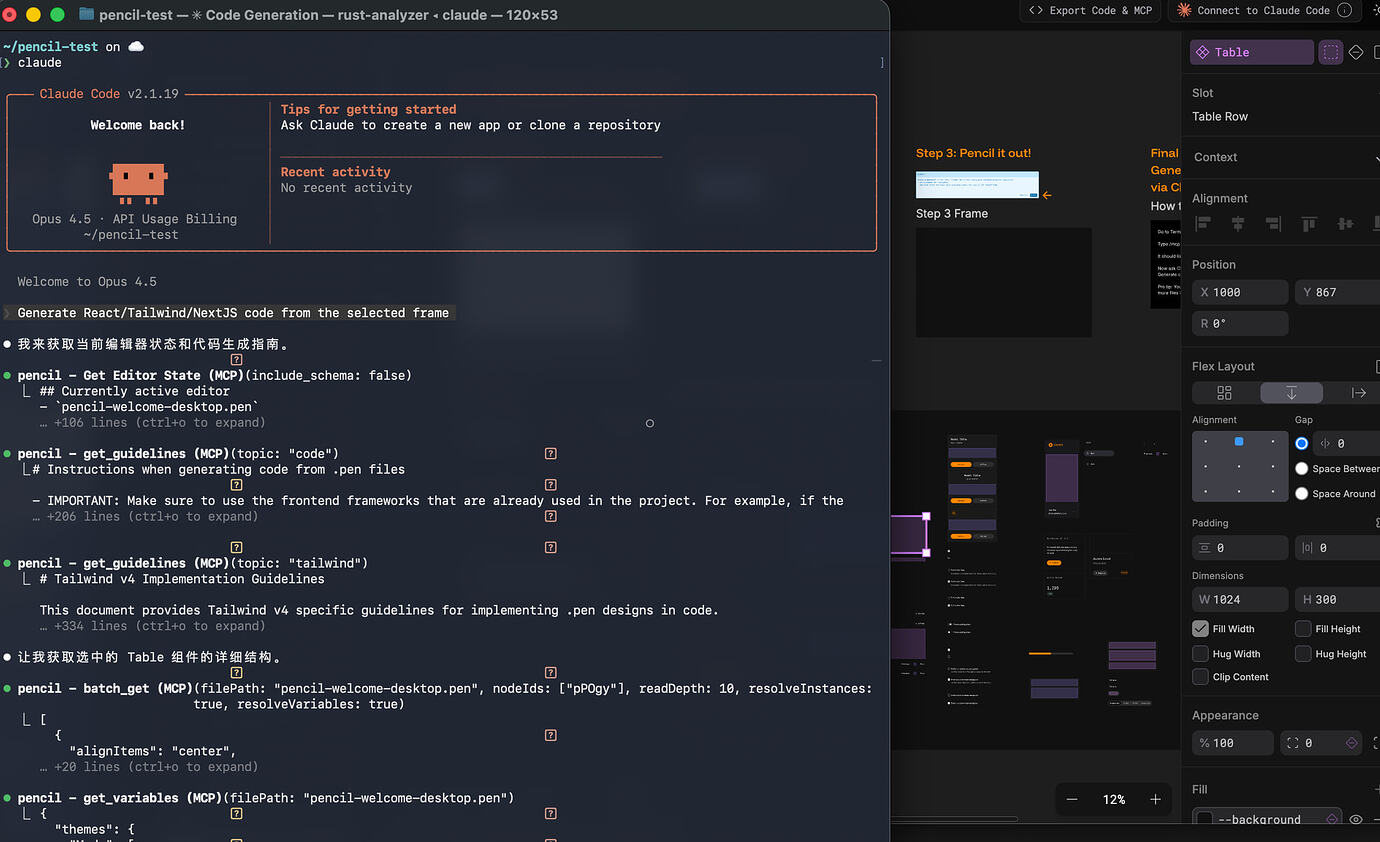Image resolution: width=1380 pixels, height=842 pixels.
Task: Click the rotation field showing 0°
Action: 1240,324
